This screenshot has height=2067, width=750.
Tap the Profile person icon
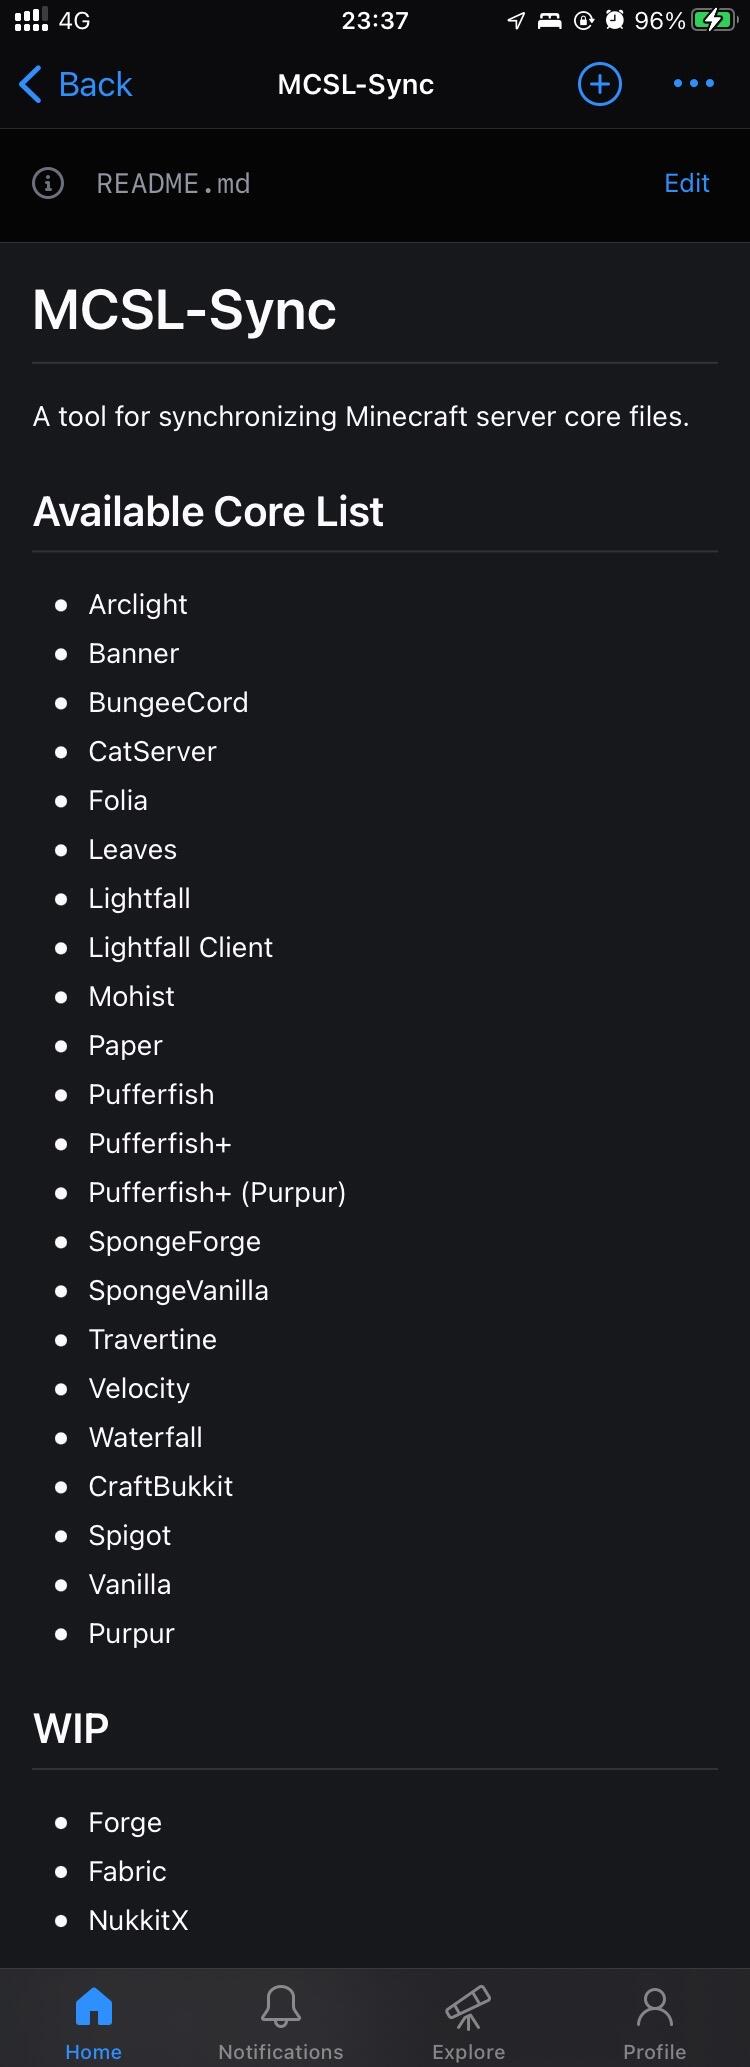pyautogui.click(x=655, y=2005)
